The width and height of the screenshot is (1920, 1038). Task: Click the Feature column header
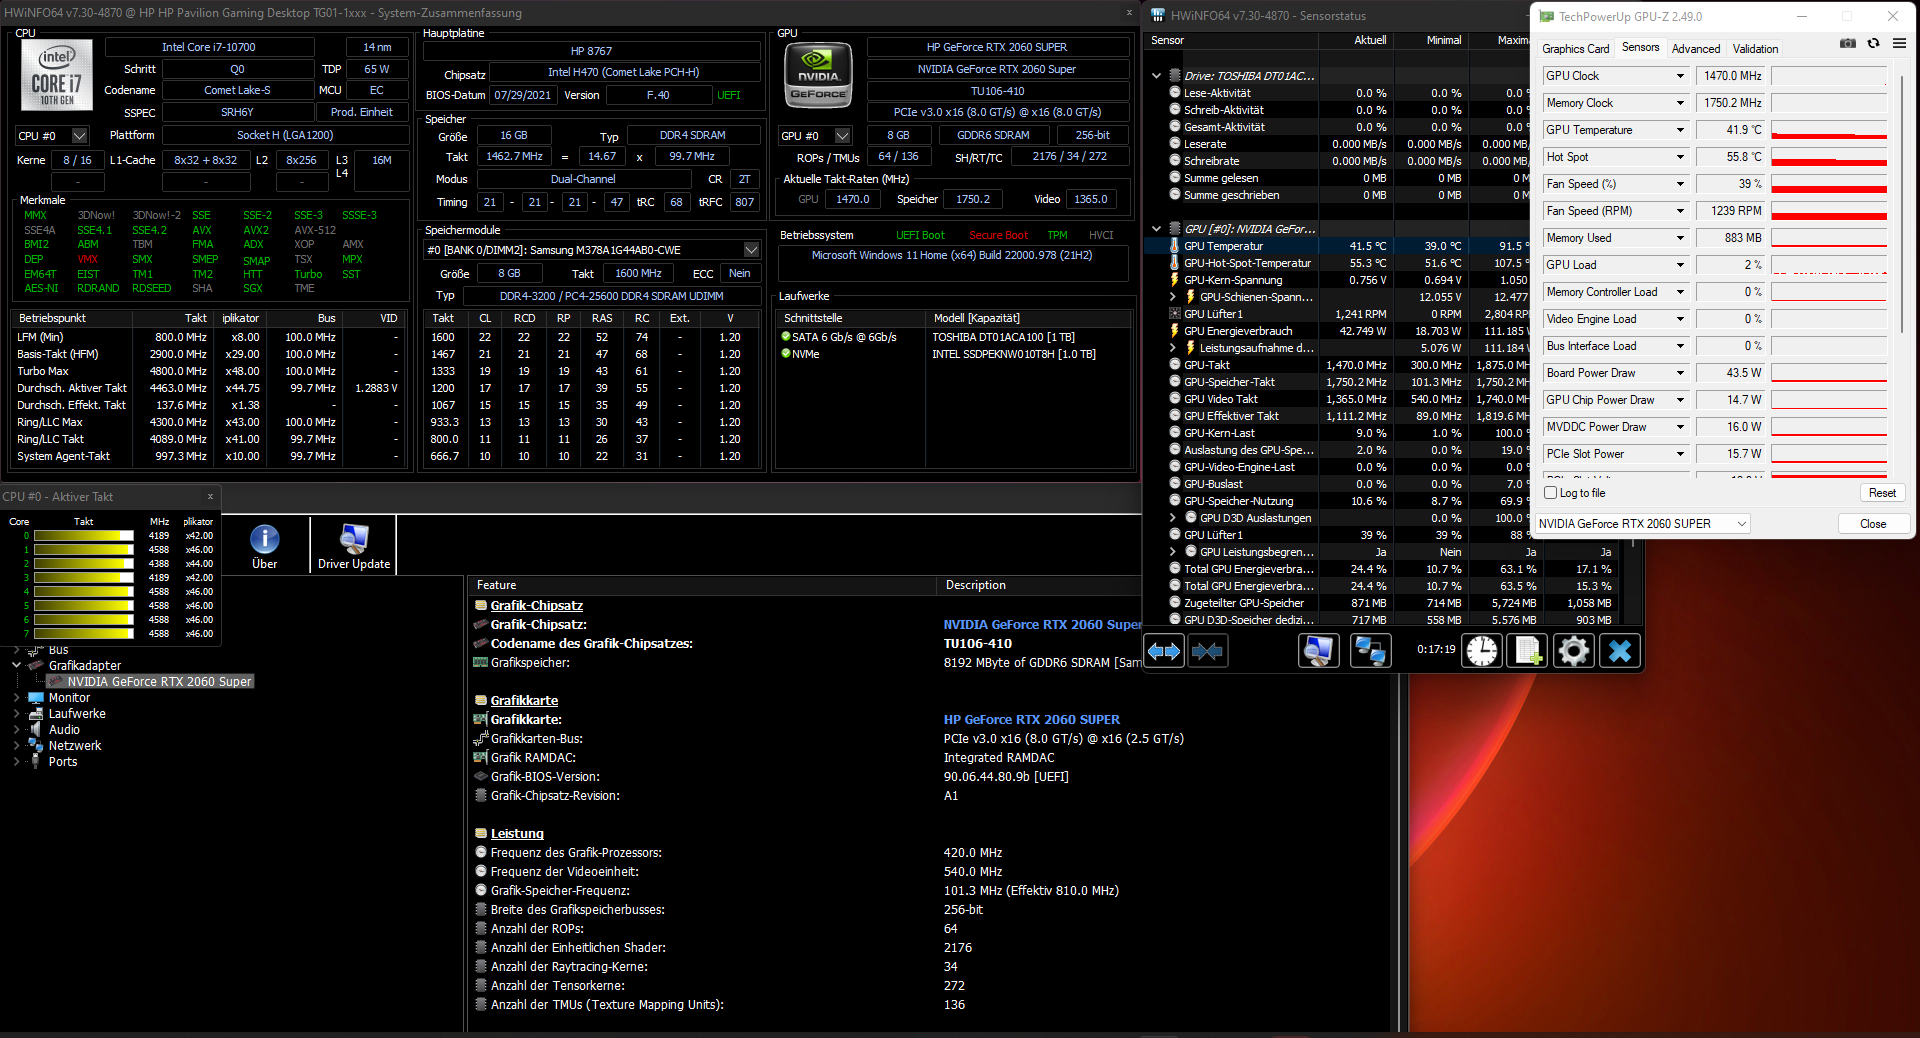tap(702, 586)
